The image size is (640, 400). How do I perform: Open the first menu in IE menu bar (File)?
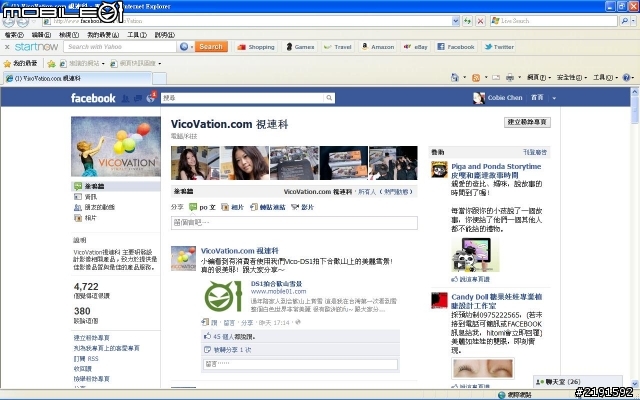pos(14,35)
